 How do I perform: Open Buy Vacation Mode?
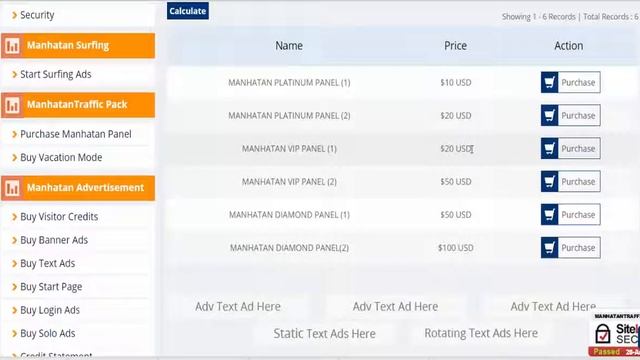[x=61, y=158]
